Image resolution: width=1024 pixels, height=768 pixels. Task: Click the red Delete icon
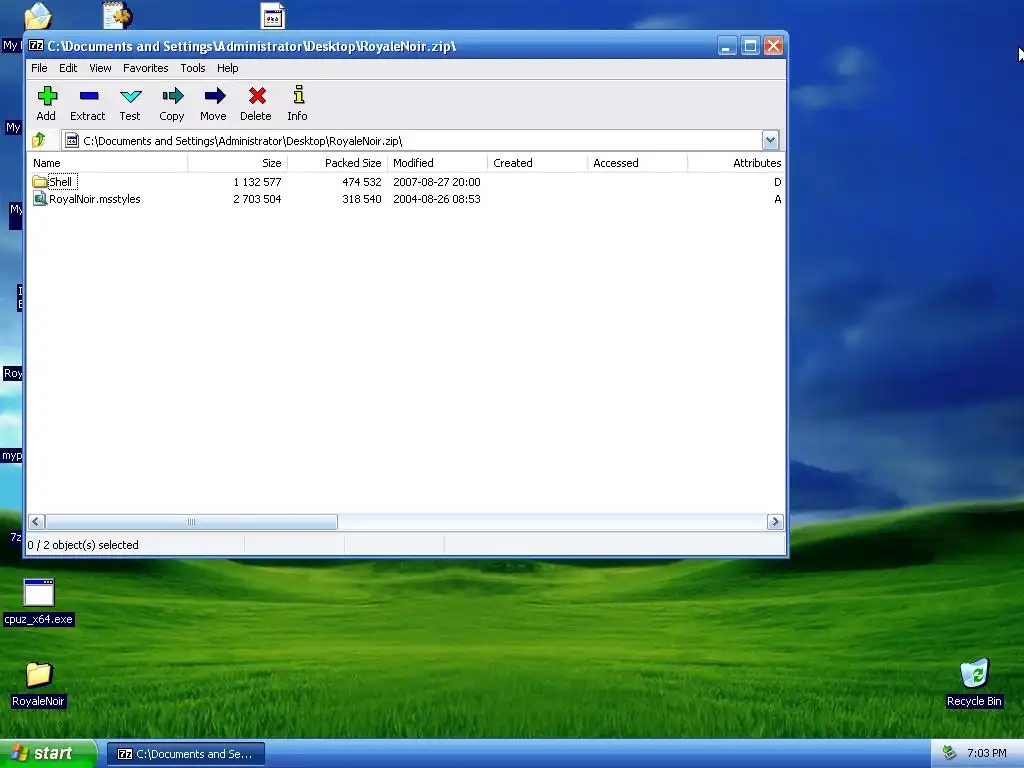point(257,96)
